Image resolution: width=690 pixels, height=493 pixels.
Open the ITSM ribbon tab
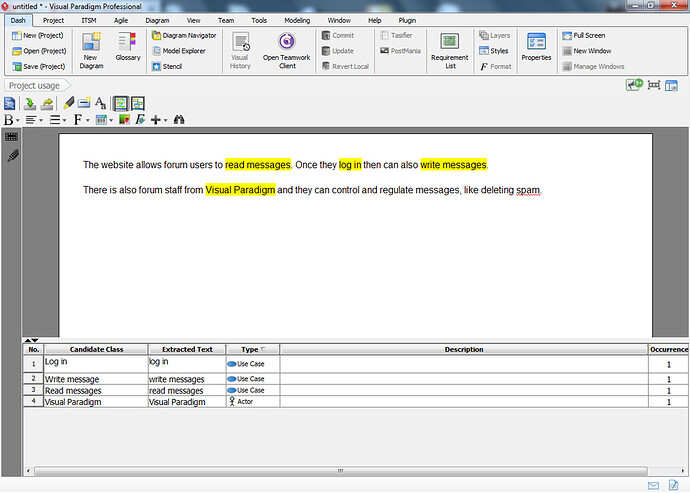coord(89,20)
